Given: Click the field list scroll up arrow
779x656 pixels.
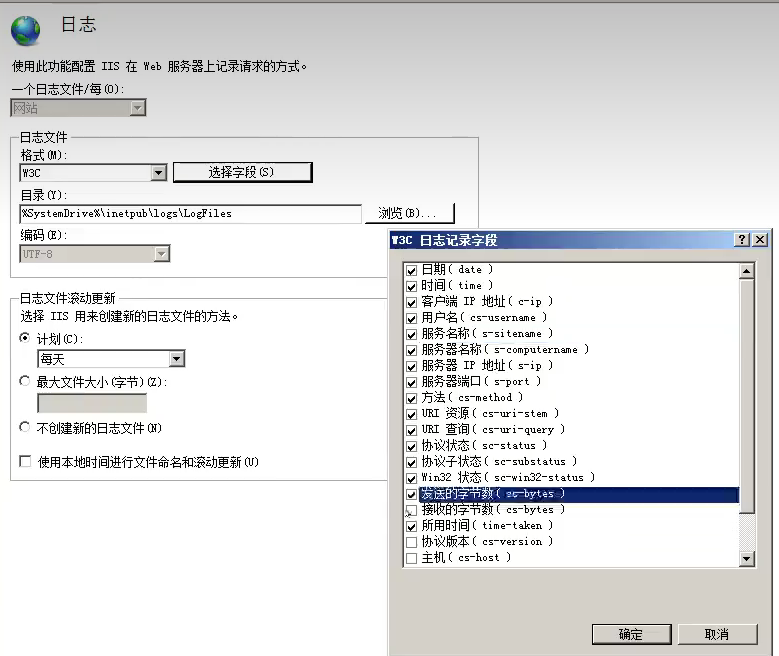Looking at the screenshot, I should [x=746, y=271].
